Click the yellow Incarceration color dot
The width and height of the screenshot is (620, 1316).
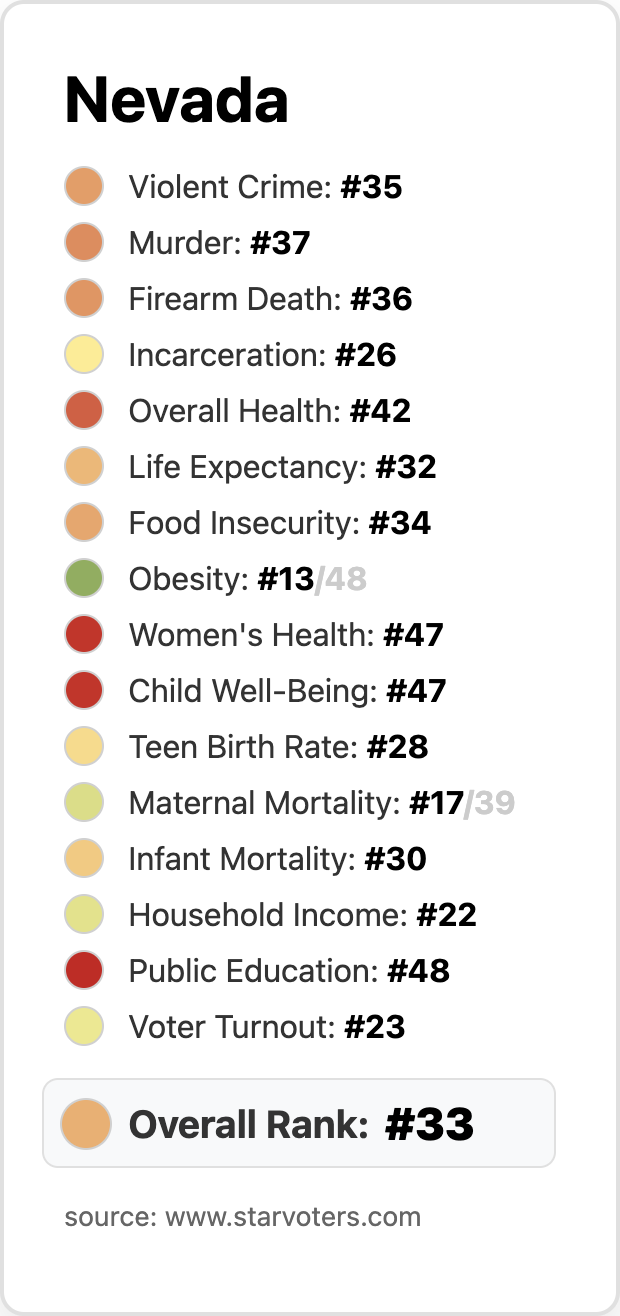point(84,355)
